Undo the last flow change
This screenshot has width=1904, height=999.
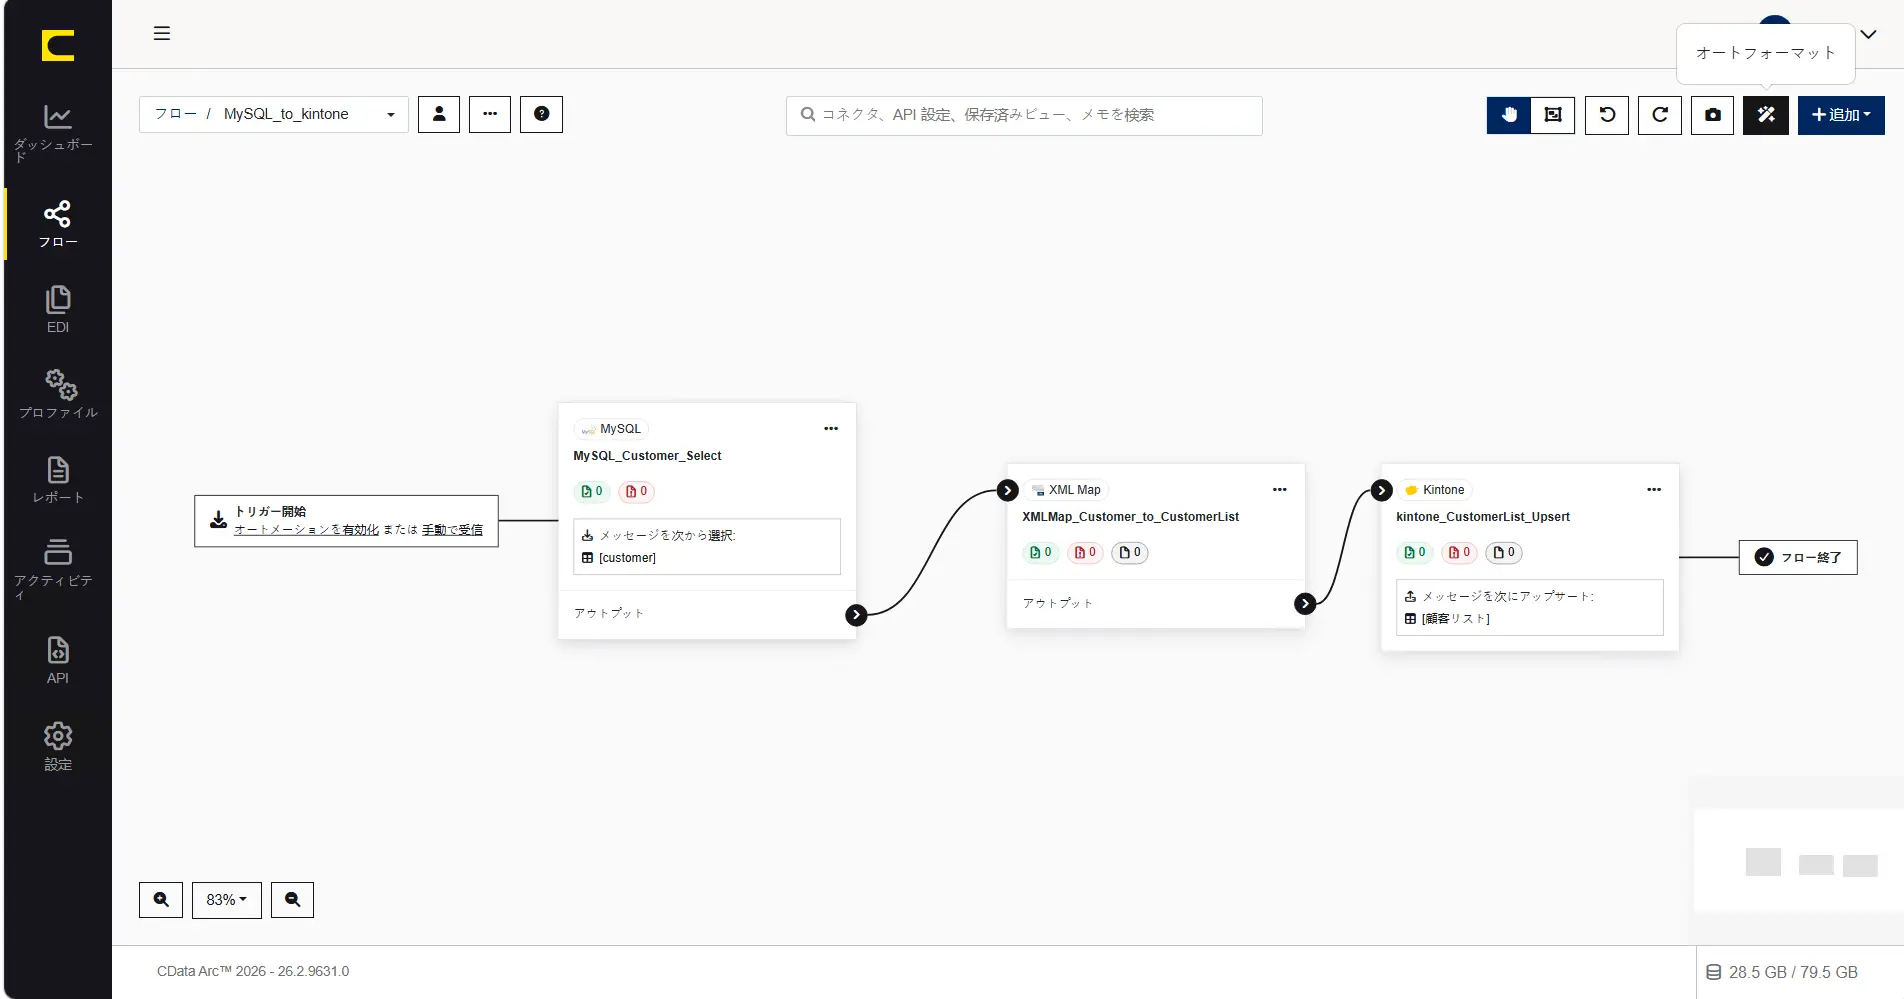click(x=1607, y=115)
